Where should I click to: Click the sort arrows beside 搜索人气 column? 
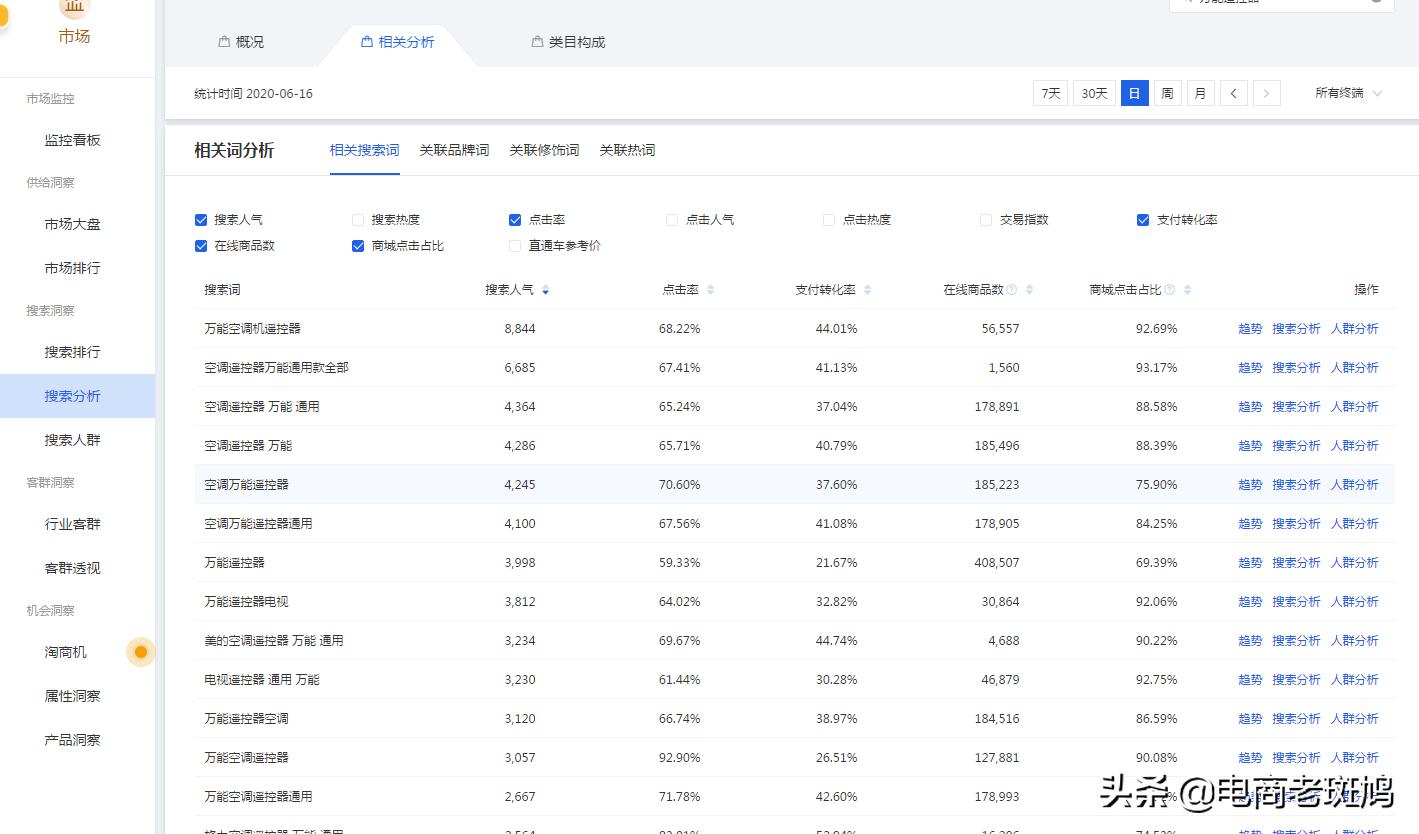(545, 289)
